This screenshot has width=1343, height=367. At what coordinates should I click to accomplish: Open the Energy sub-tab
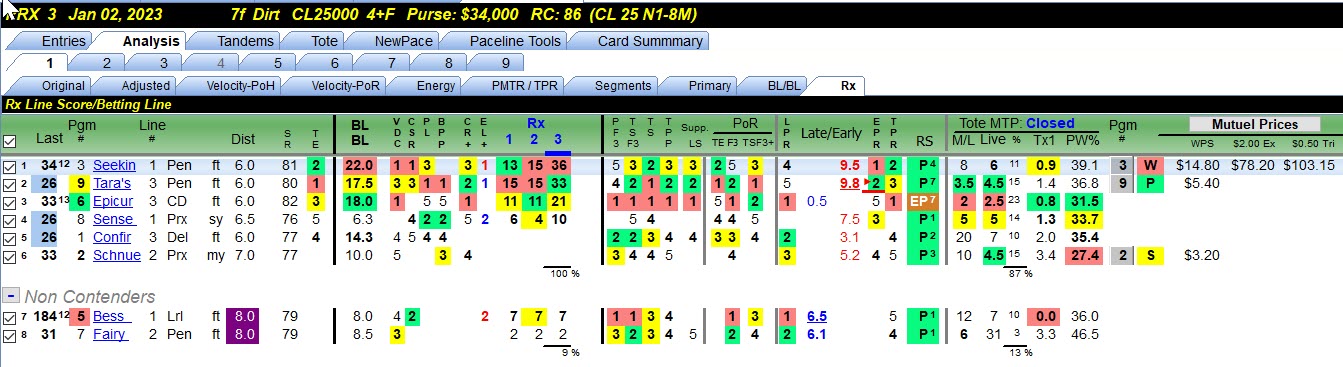(x=435, y=85)
